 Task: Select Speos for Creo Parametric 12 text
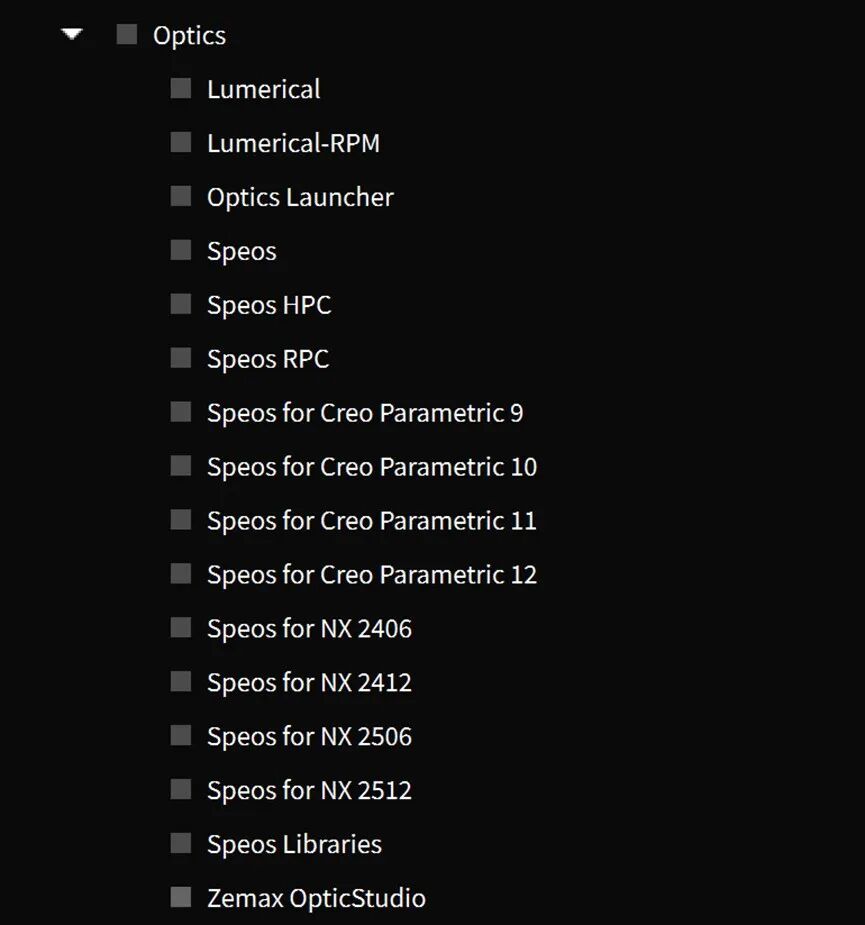tap(372, 575)
